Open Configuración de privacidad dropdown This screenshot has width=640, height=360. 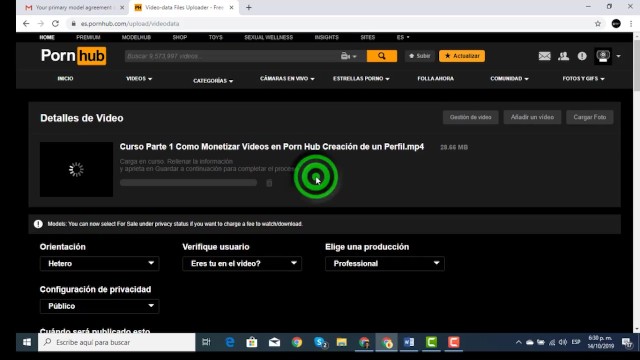pos(99,306)
